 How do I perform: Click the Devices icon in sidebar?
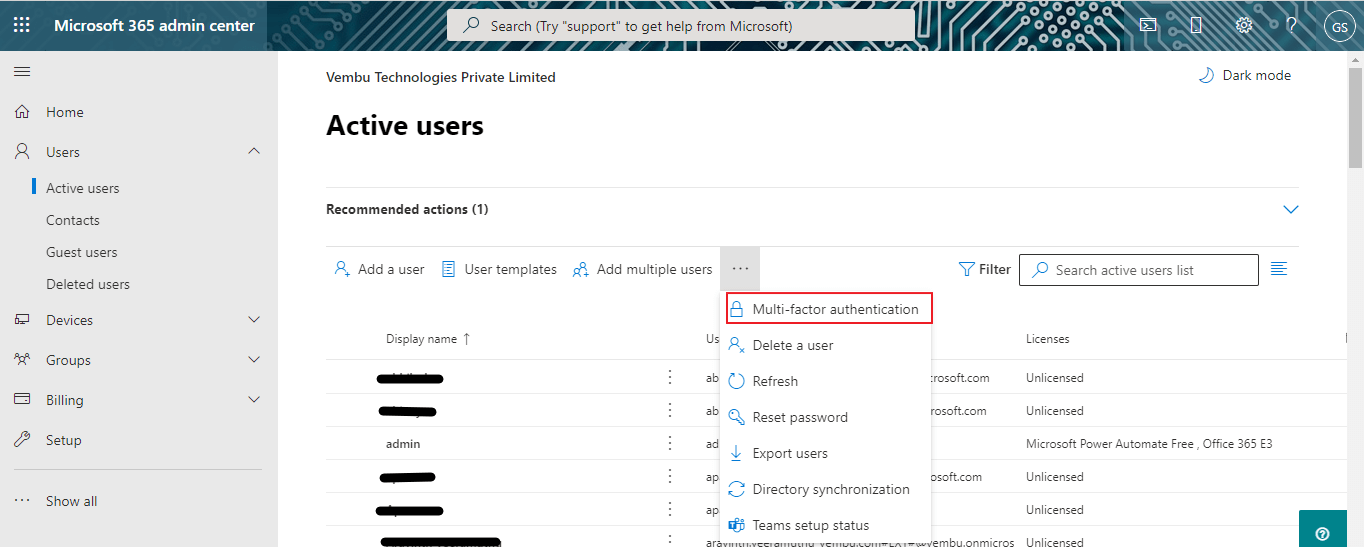(22, 320)
